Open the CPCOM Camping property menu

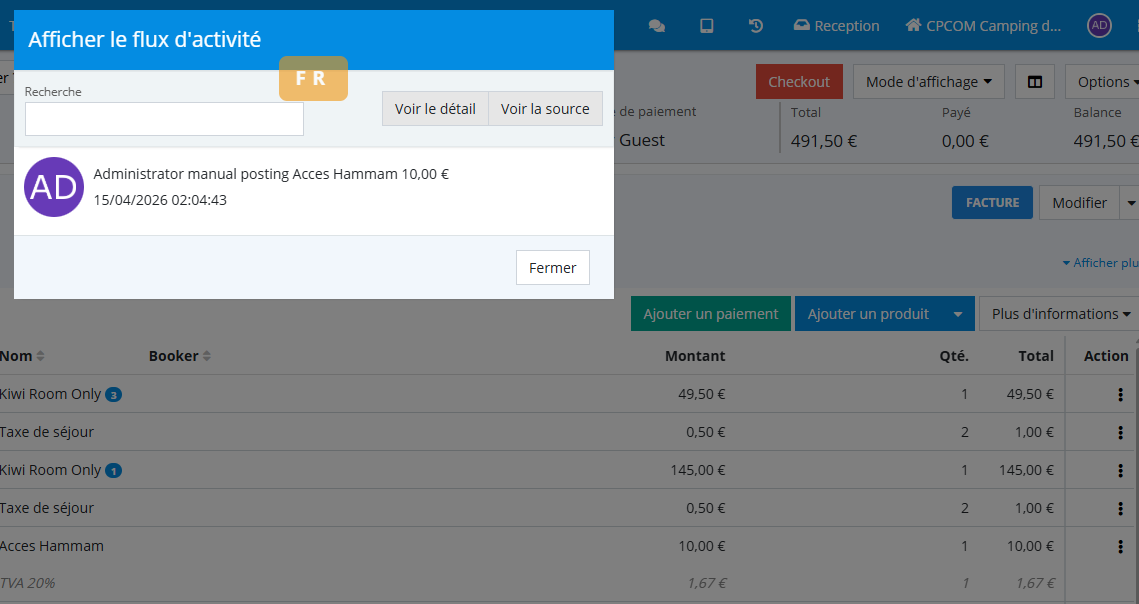pyautogui.click(x=983, y=26)
